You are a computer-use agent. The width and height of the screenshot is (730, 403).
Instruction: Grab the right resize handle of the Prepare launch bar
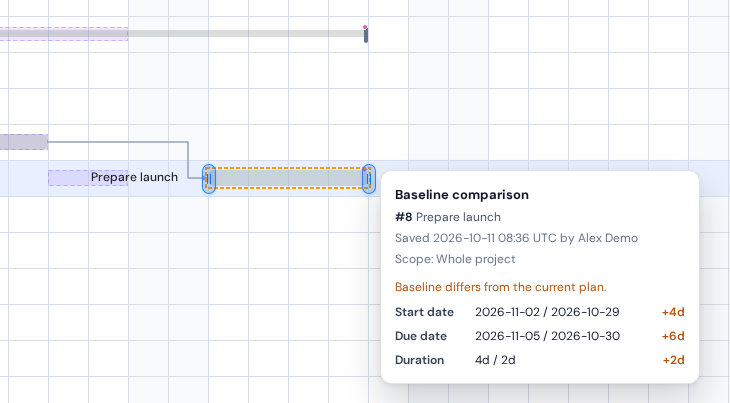369,179
